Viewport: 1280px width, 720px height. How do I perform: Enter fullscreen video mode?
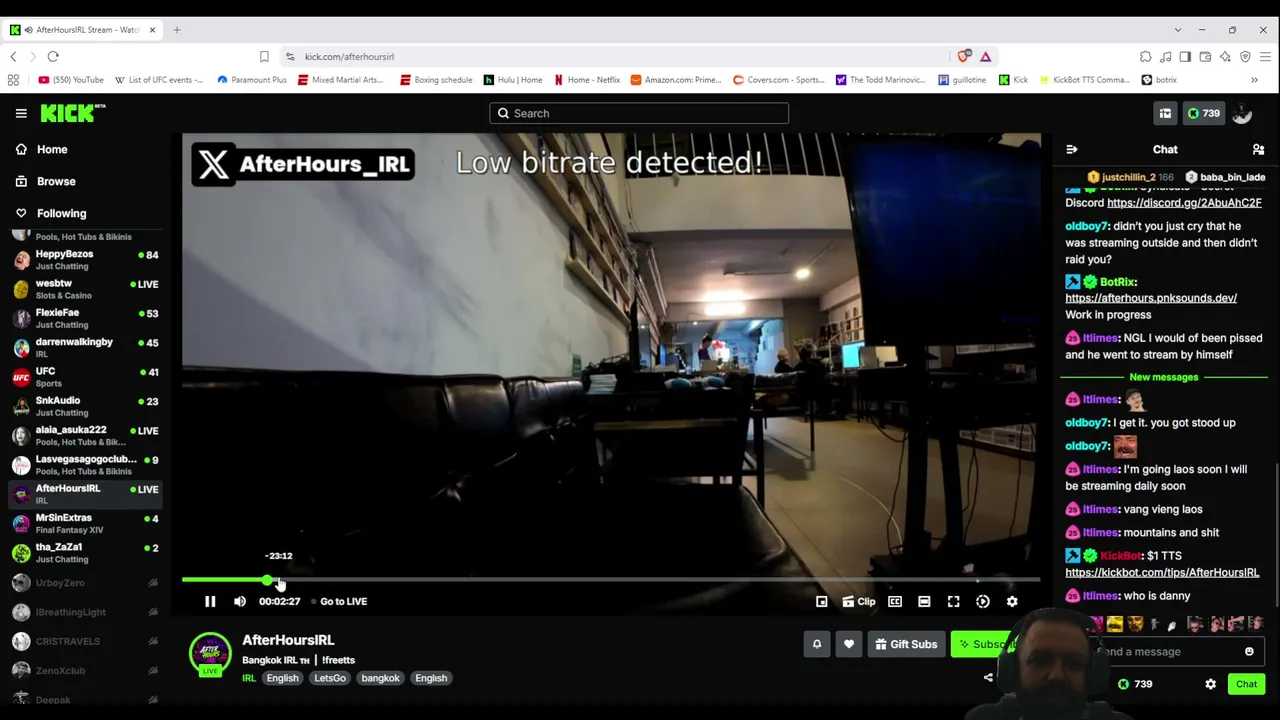[953, 601]
